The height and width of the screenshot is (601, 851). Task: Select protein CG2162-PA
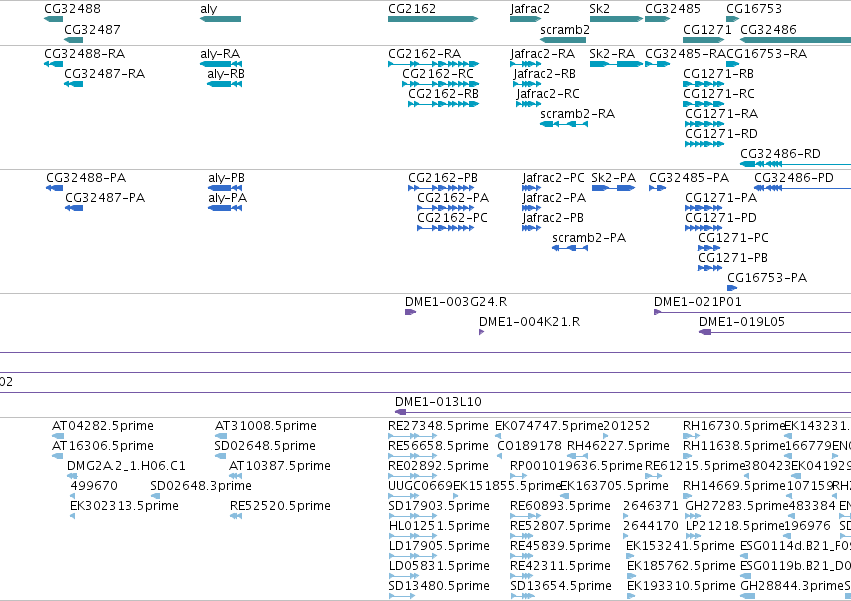tap(446, 208)
